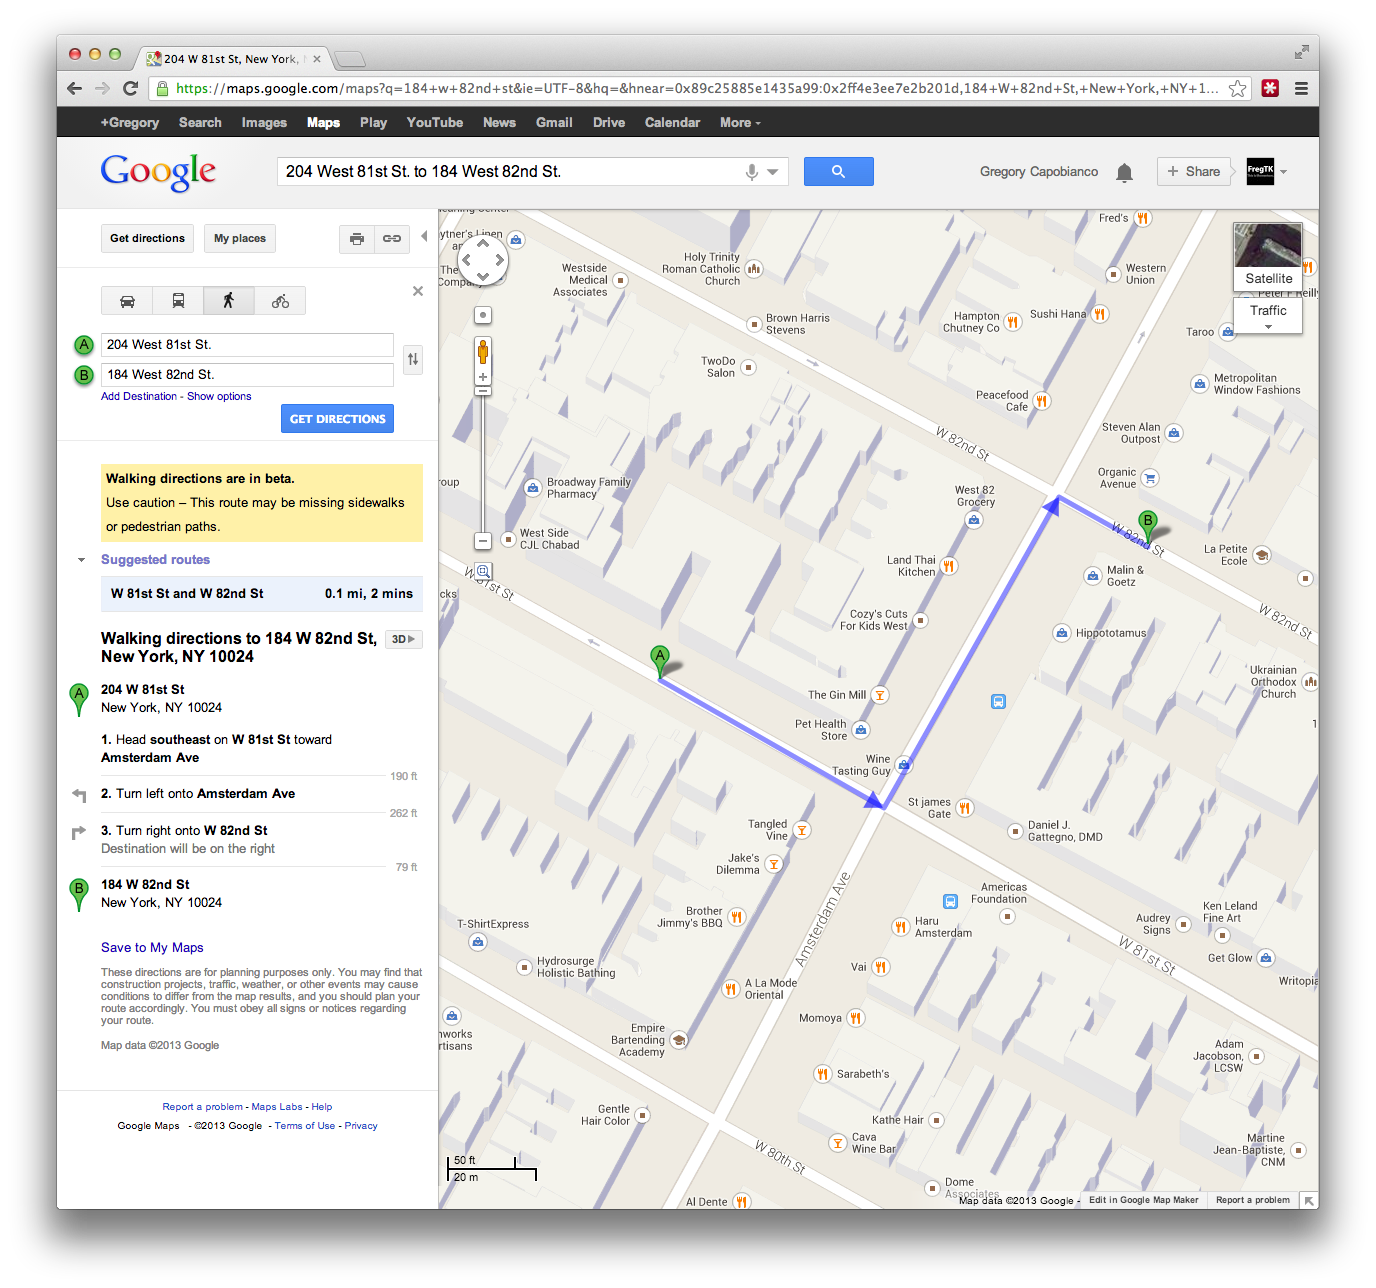The image size is (1376, 1288).
Task: Open Google notifications bell
Action: tap(1124, 172)
